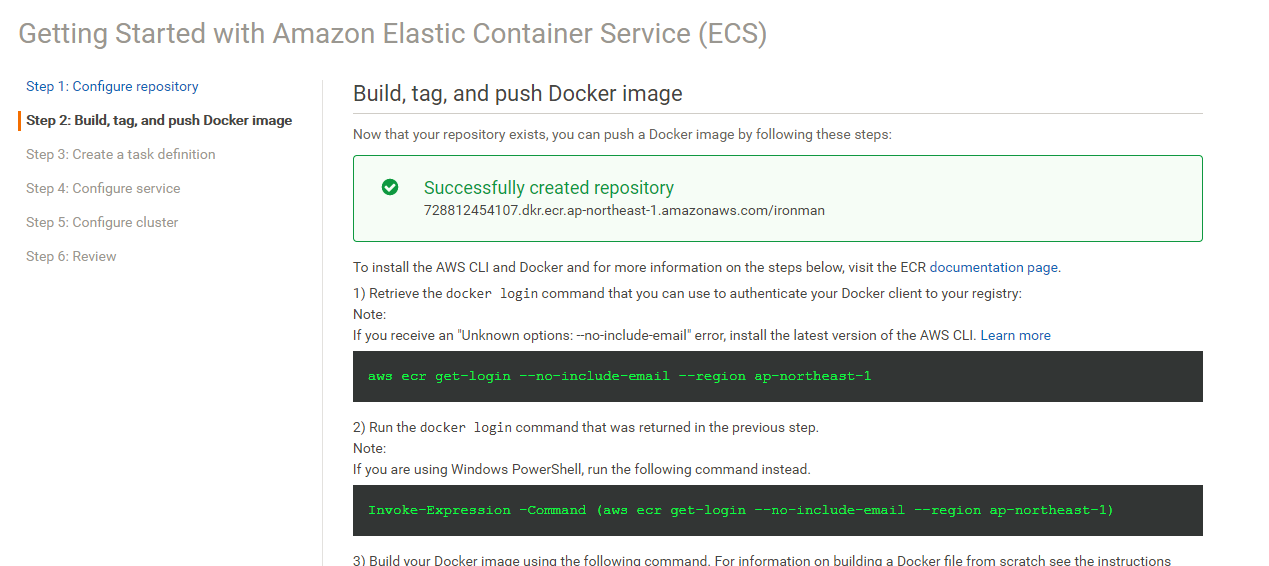Click the ironman repository URI text

tap(624, 211)
